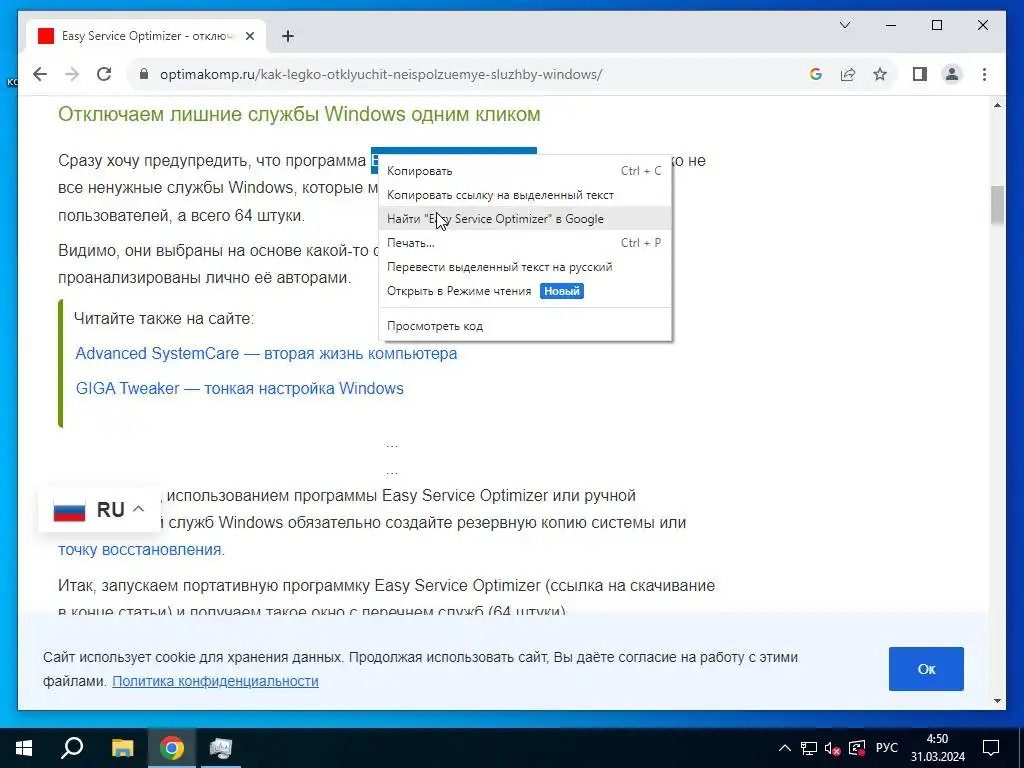The width and height of the screenshot is (1024, 768).
Task: Open Chrome three-dot menu
Action: click(x=984, y=74)
